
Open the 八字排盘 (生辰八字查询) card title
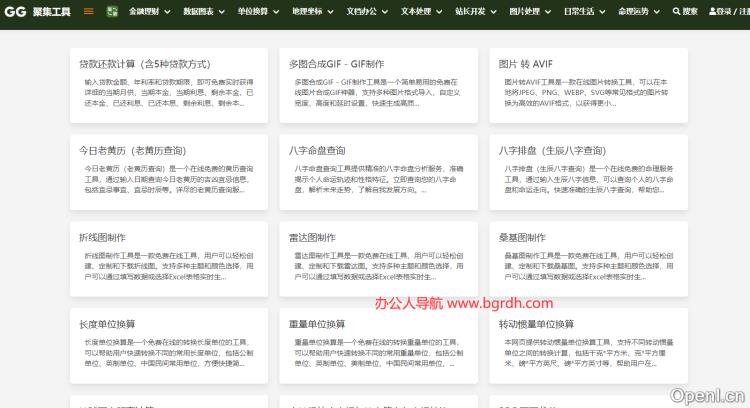point(552,151)
